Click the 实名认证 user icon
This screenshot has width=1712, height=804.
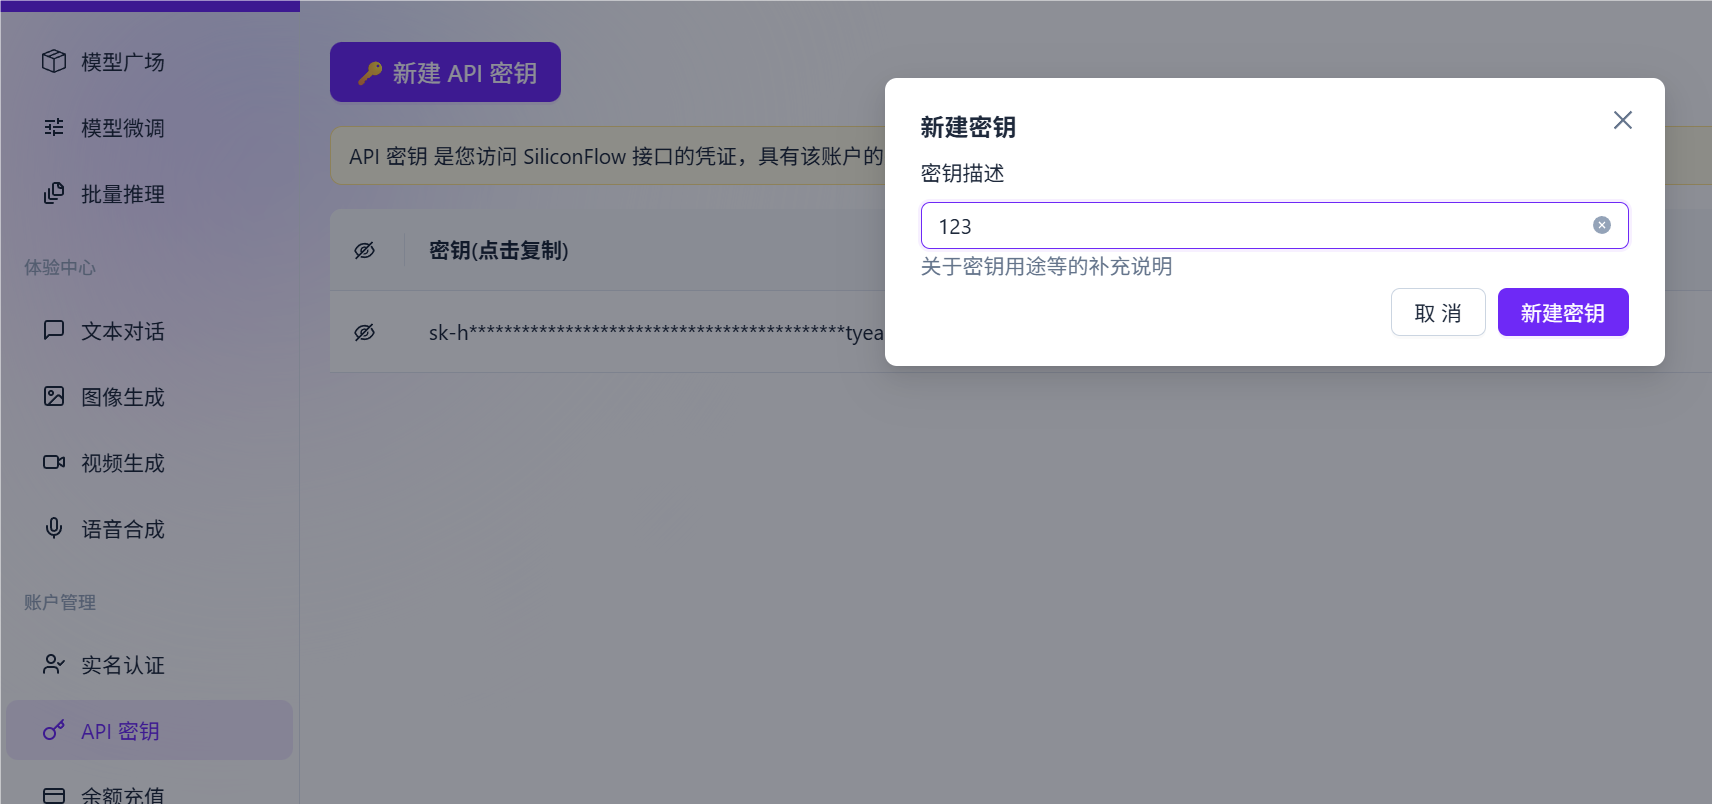coord(54,664)
